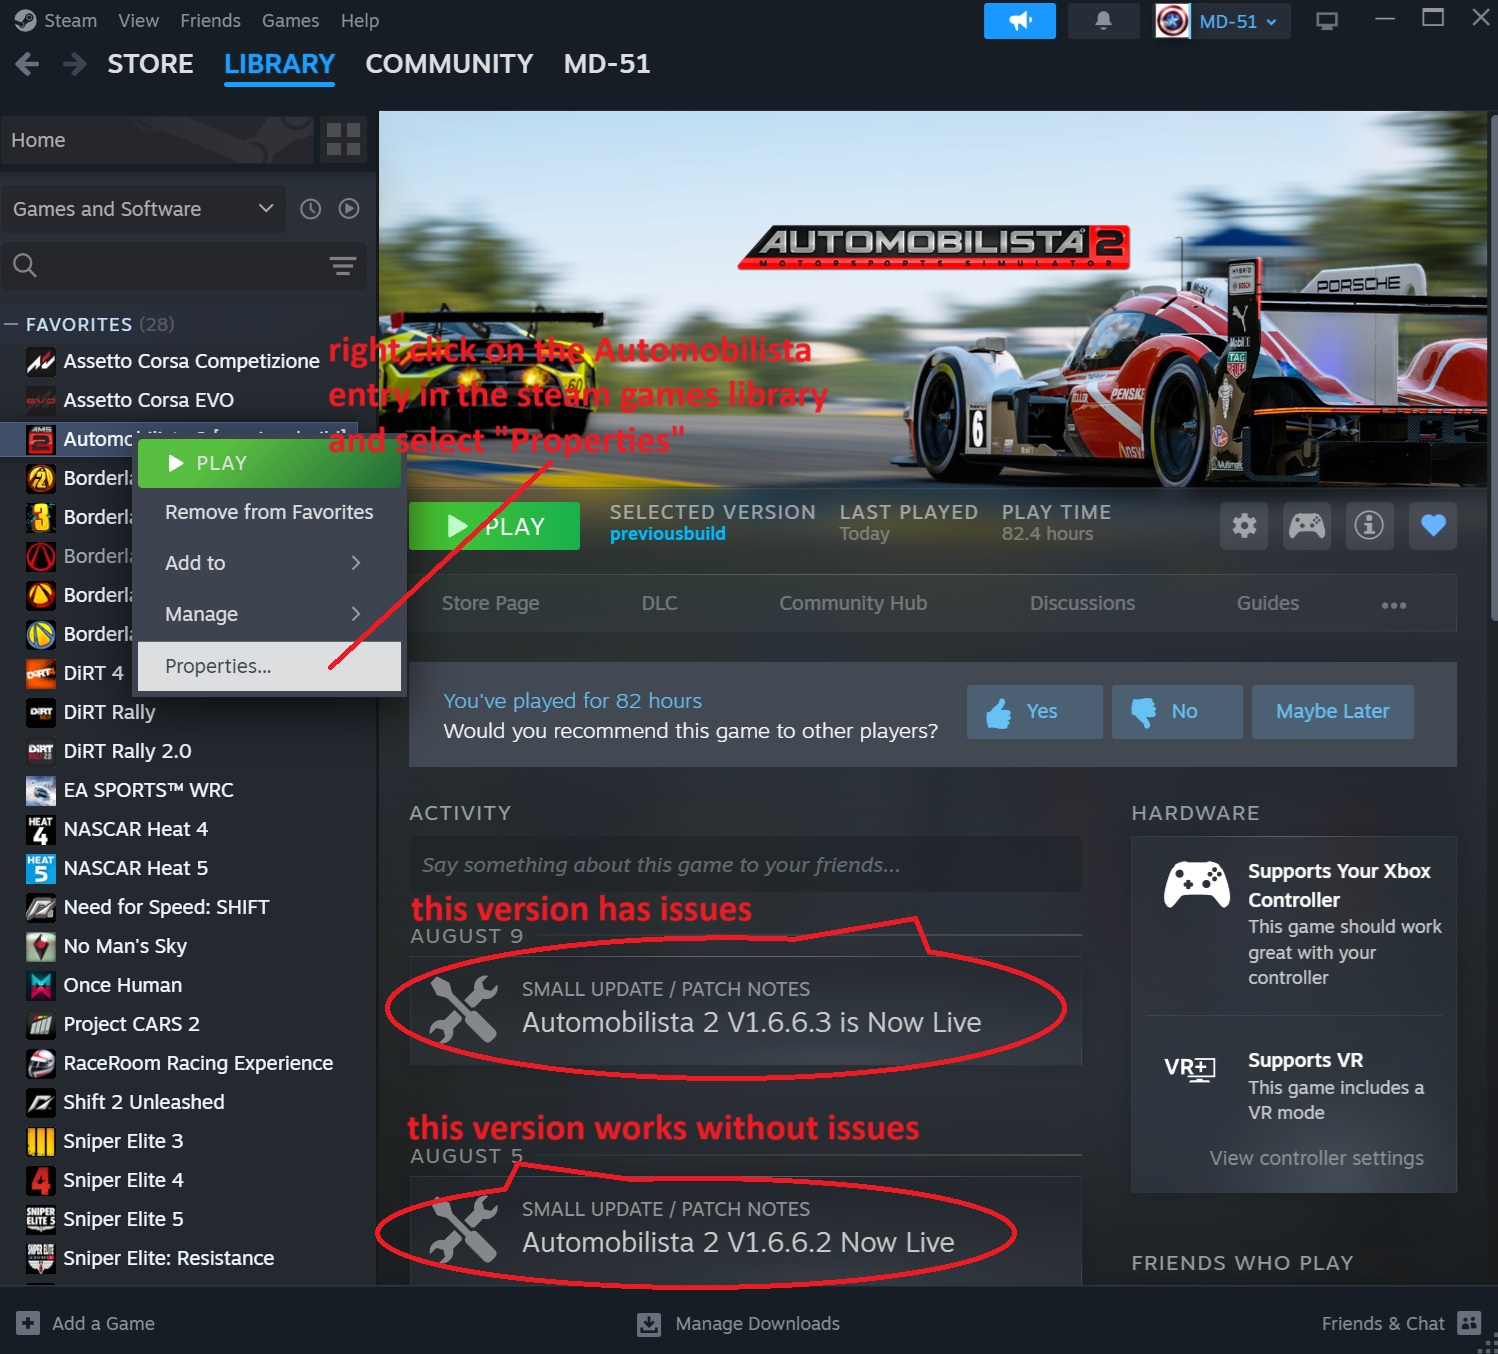The image size is (1498, 1354).
Task: Select RaceRoom Racing Experience game icon
Action: click(x=40, y=1063)
